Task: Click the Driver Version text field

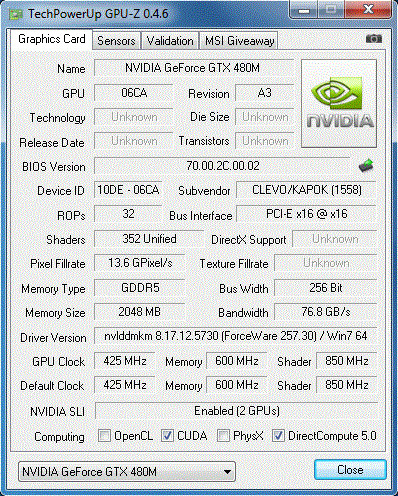Action: [x=236, y=336]
